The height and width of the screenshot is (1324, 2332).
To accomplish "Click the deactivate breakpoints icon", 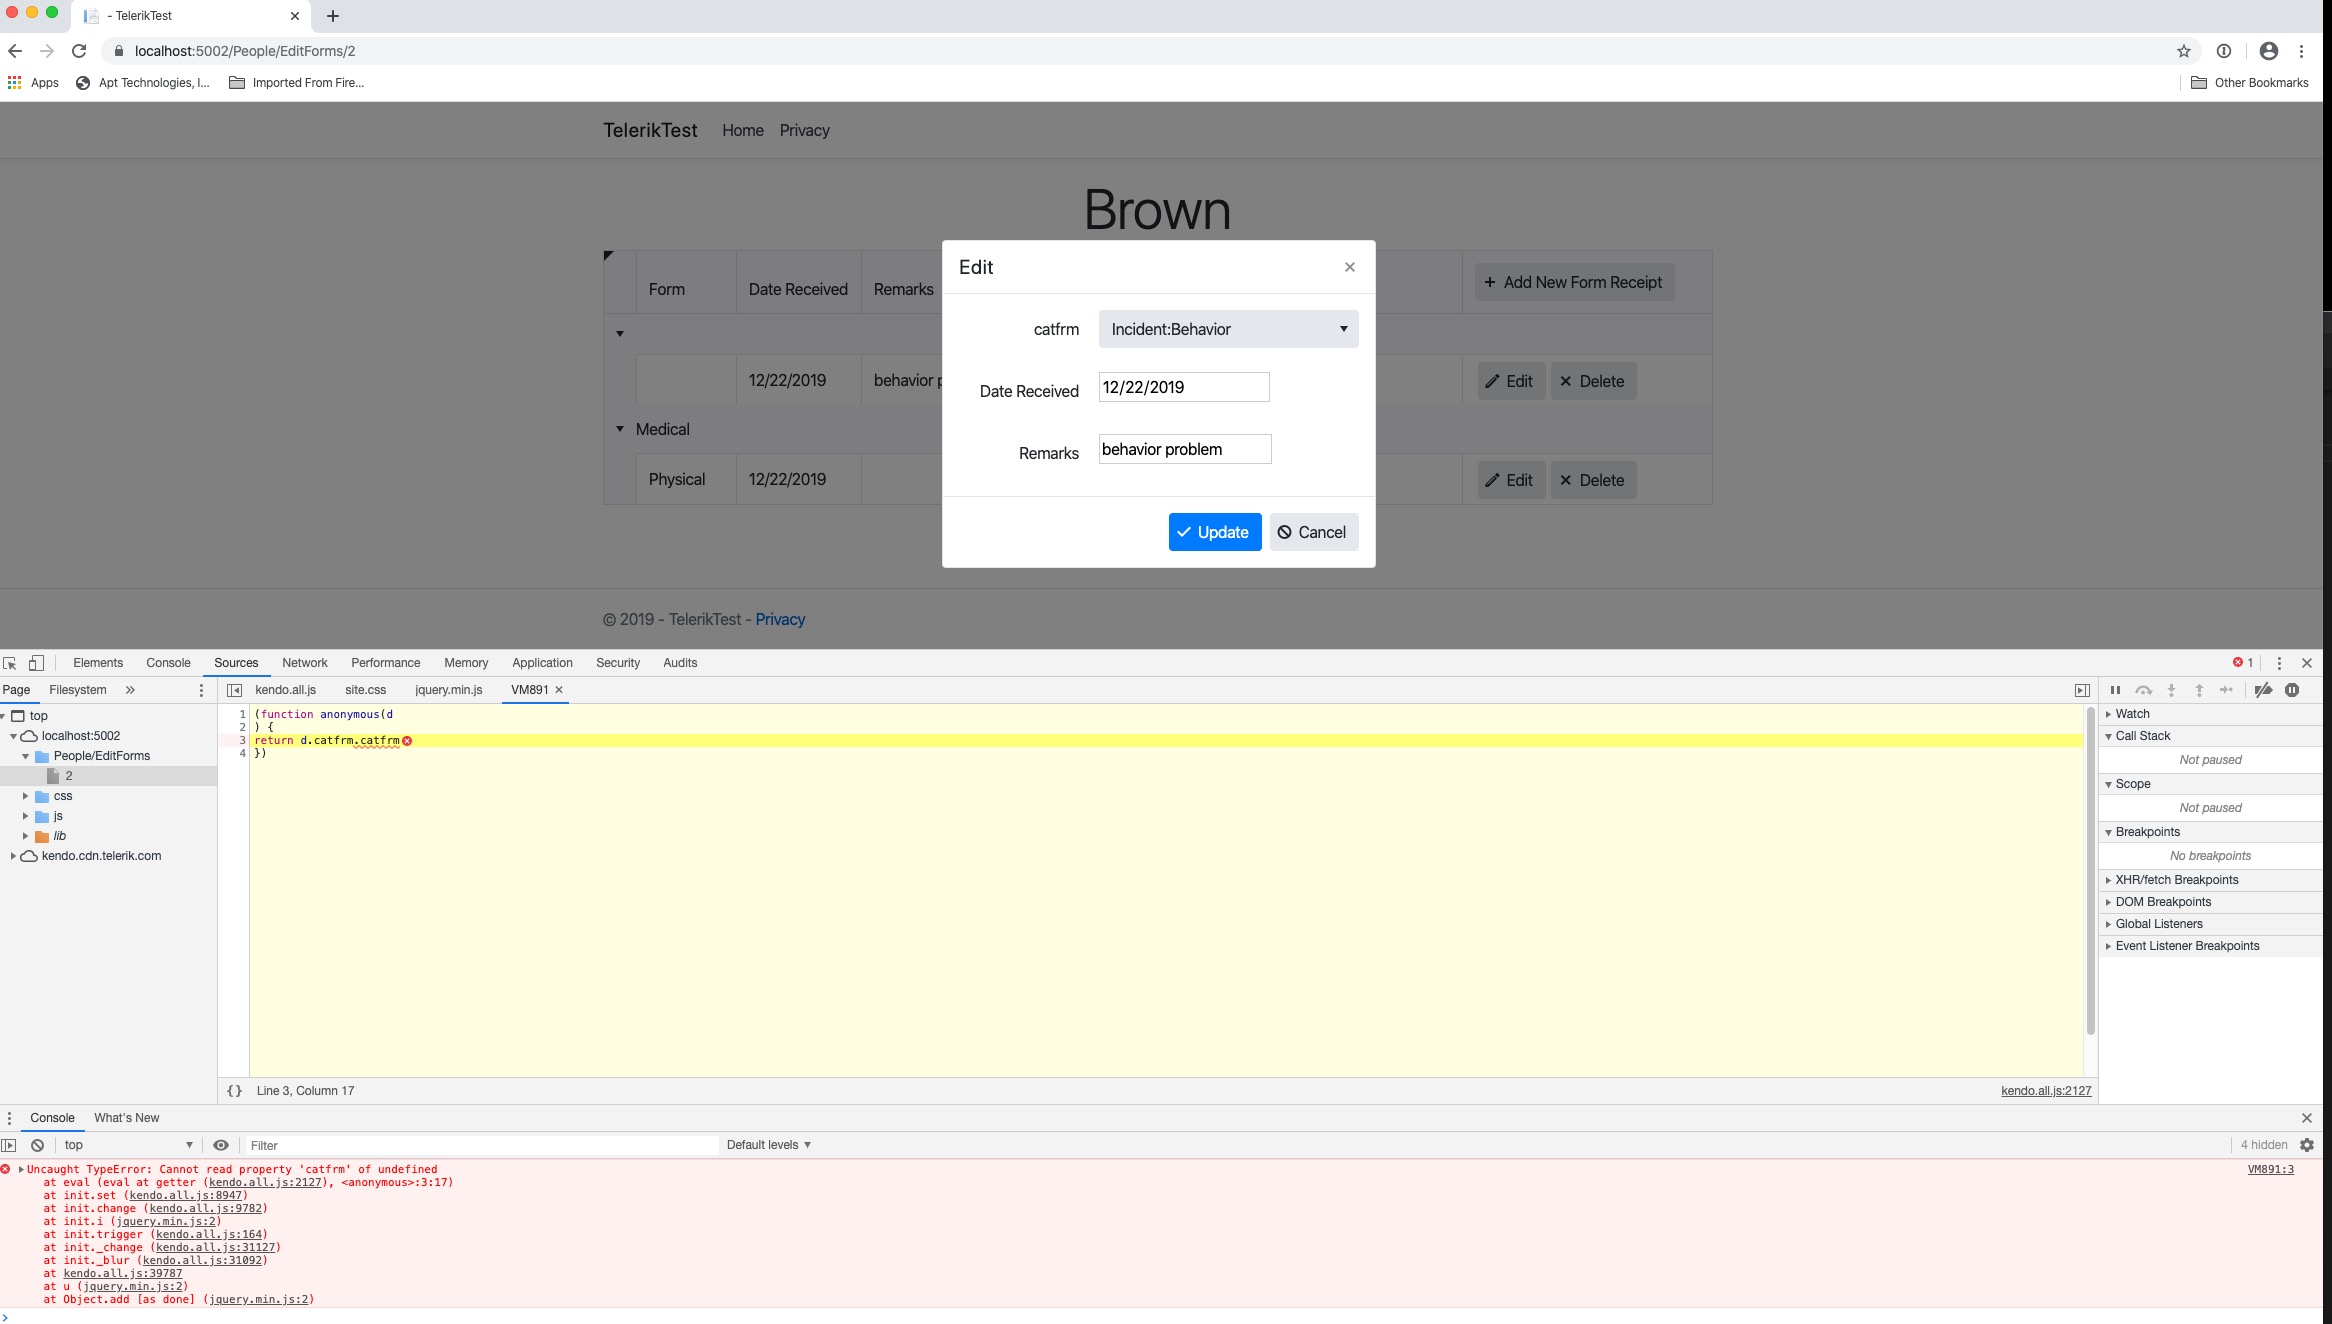I will click(x=2263, y=690).
